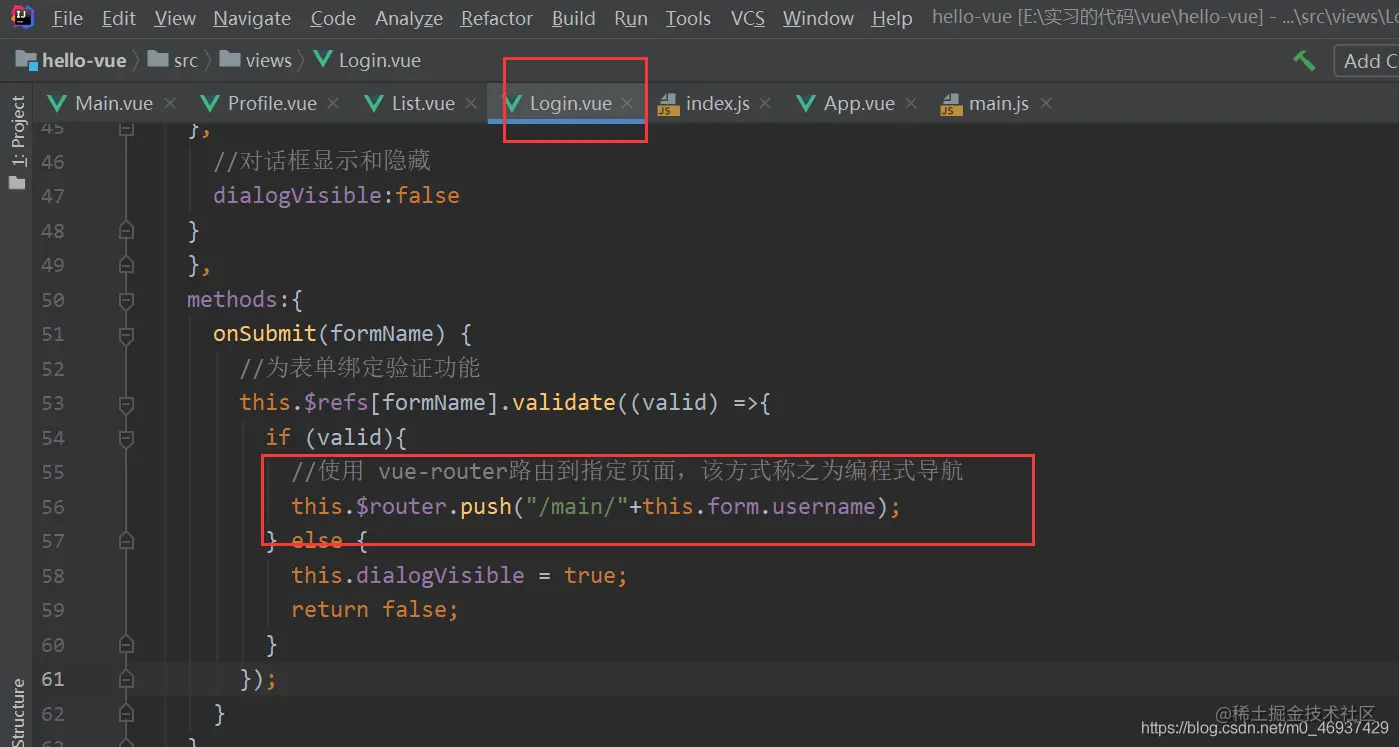
Task: Close the App.vue tab
Action: click(911, 103)
